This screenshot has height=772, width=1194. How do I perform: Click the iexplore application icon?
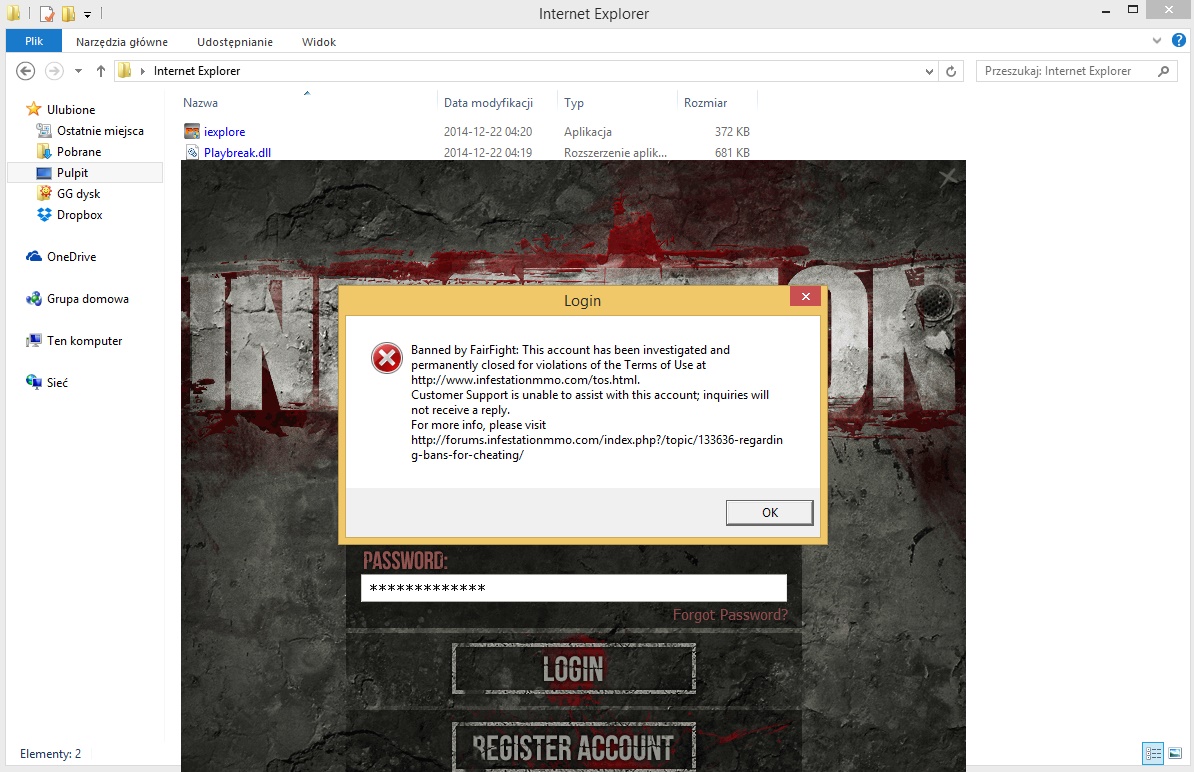click(192, 132)
